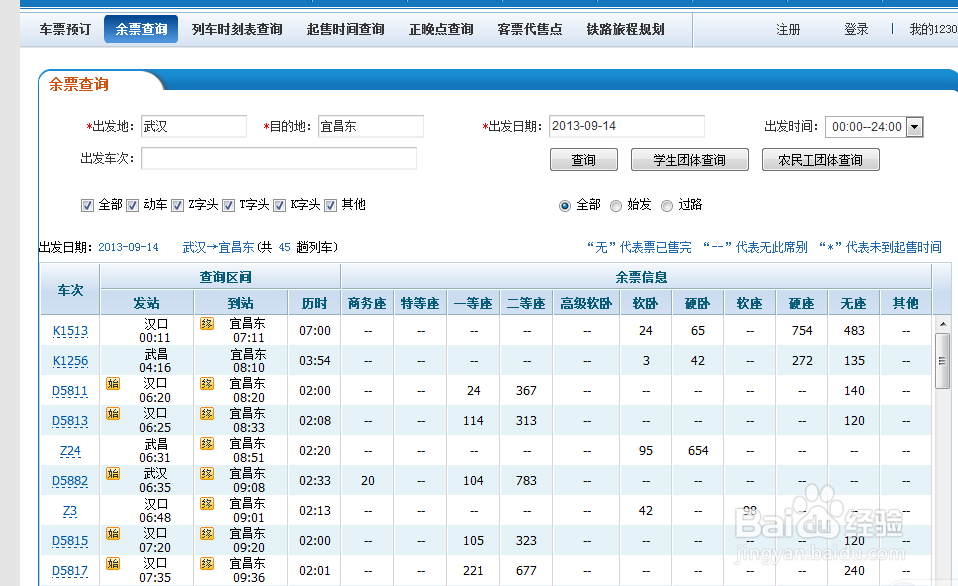
Task: Open the 铁路旅程规划 tab
Action: pos(625,29)
